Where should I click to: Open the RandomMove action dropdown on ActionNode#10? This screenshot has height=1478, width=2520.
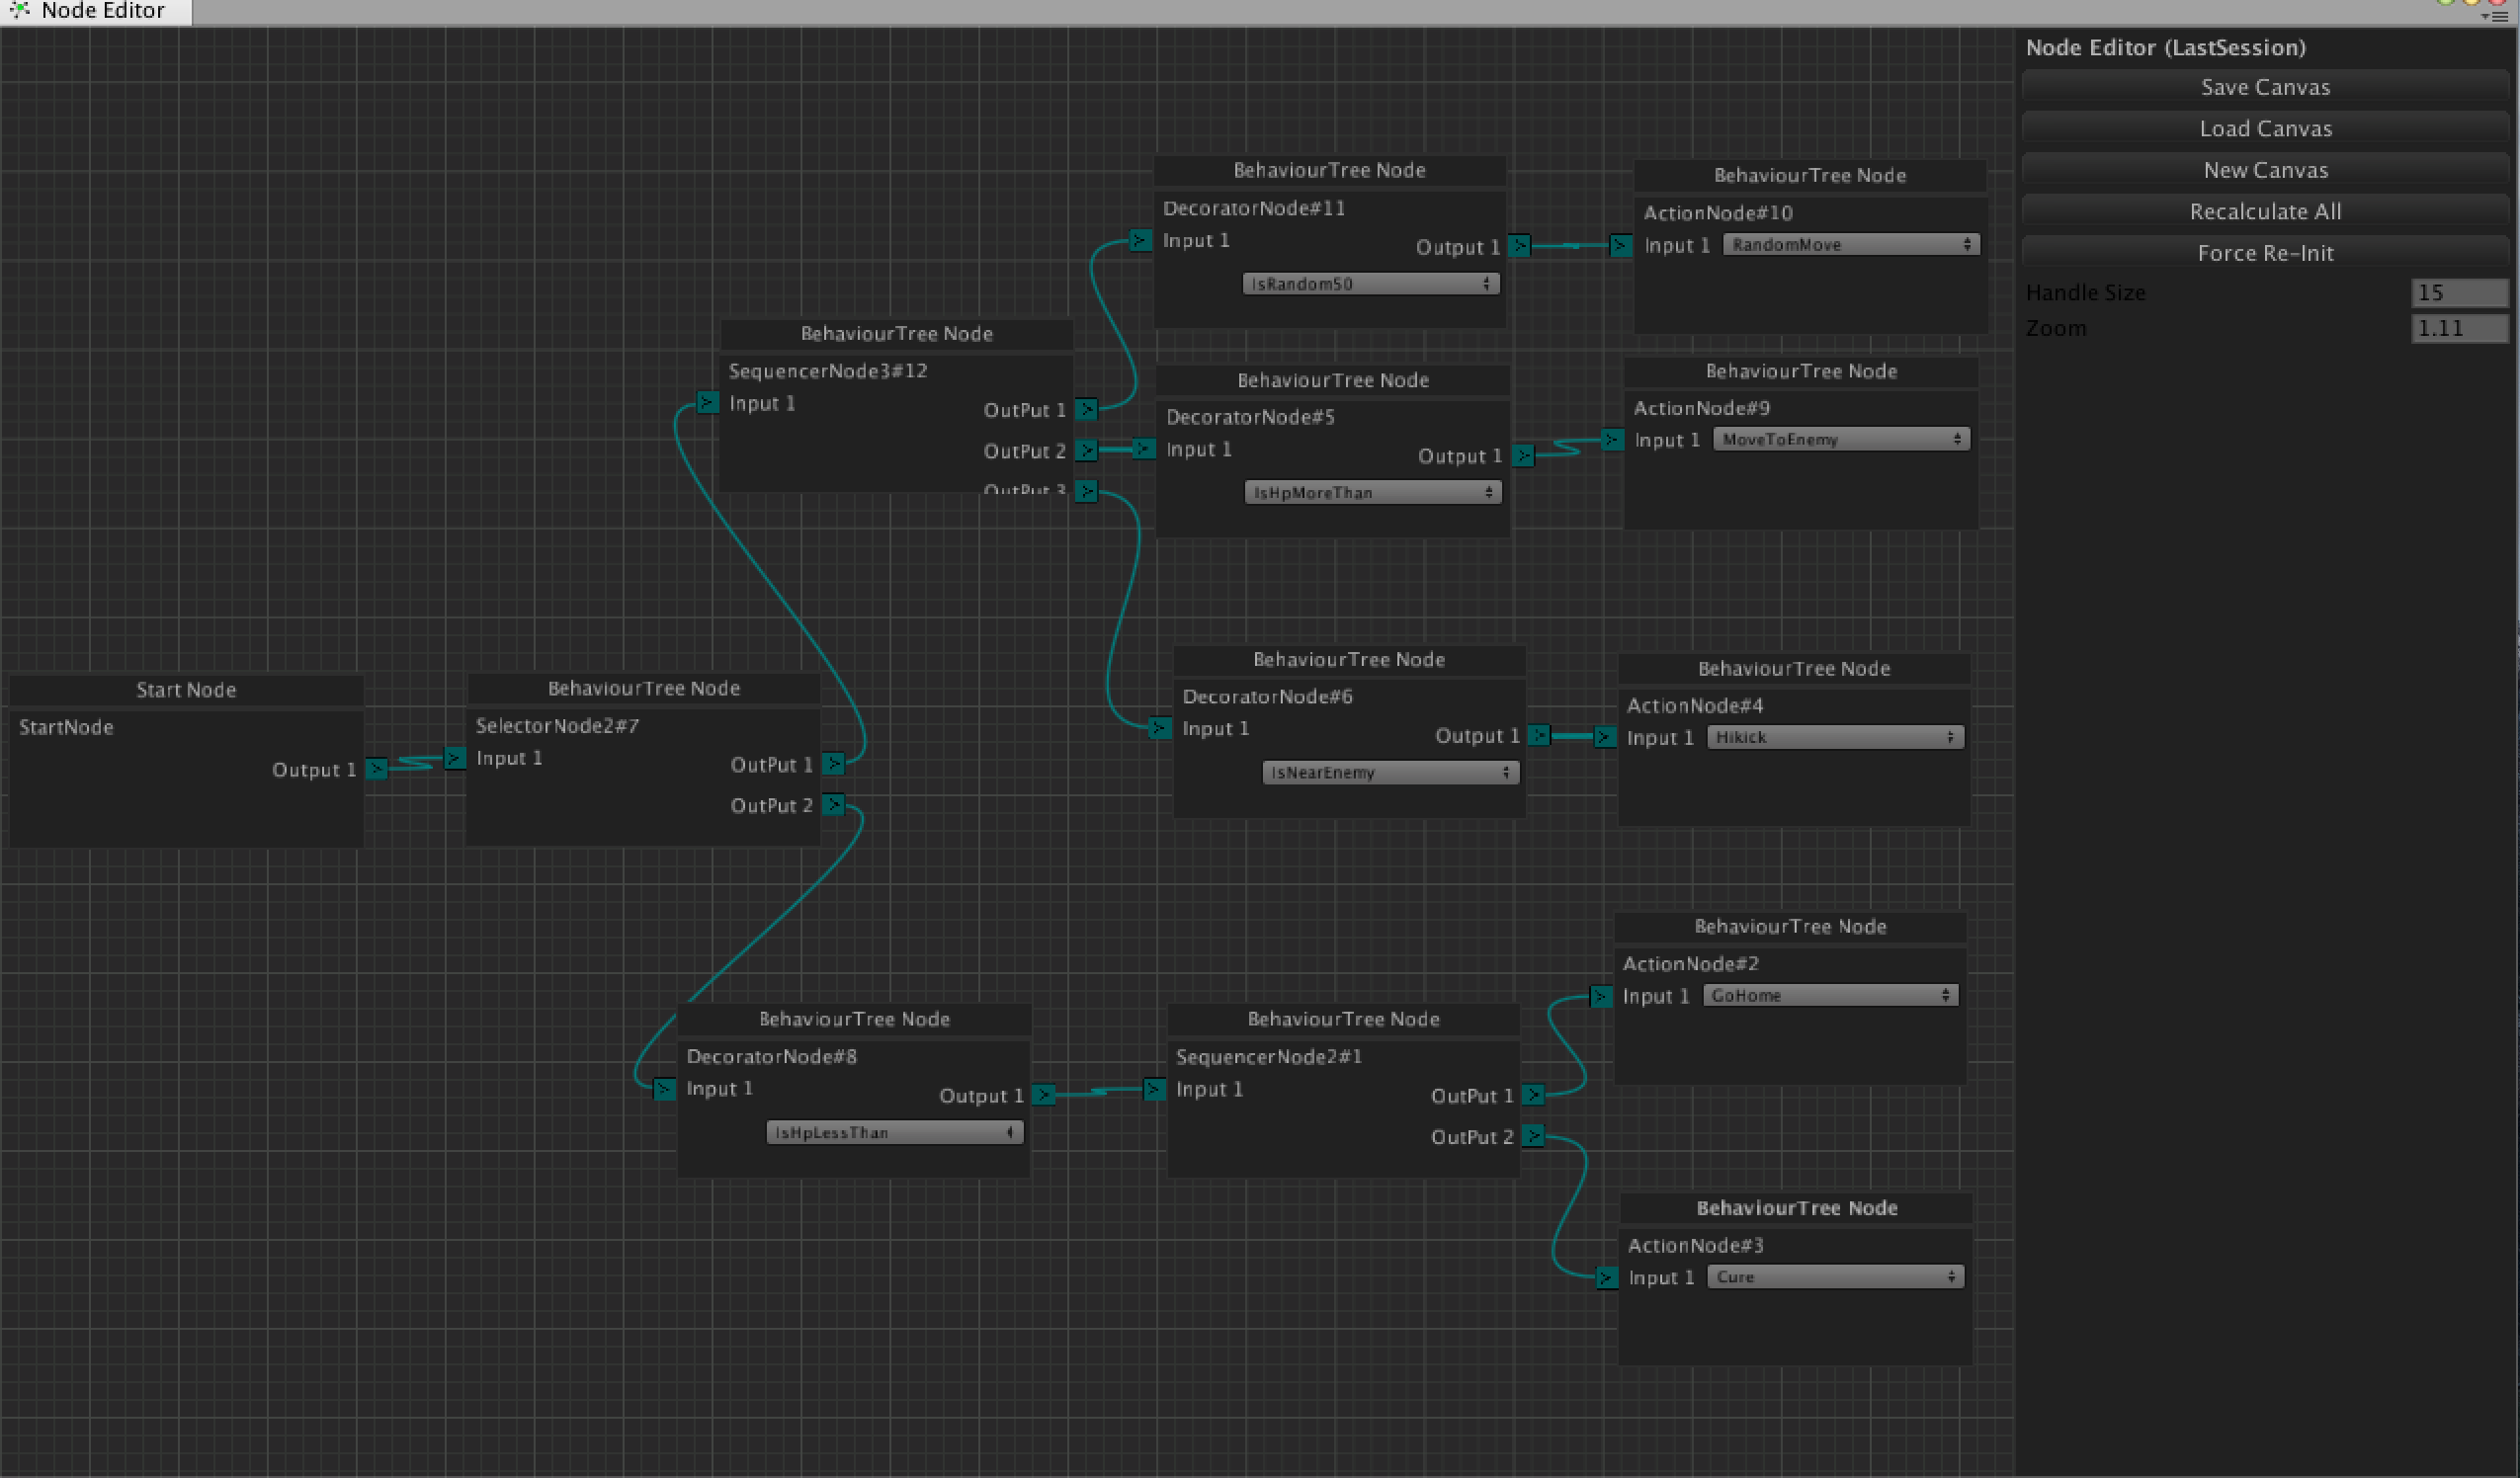point(1850,244)
